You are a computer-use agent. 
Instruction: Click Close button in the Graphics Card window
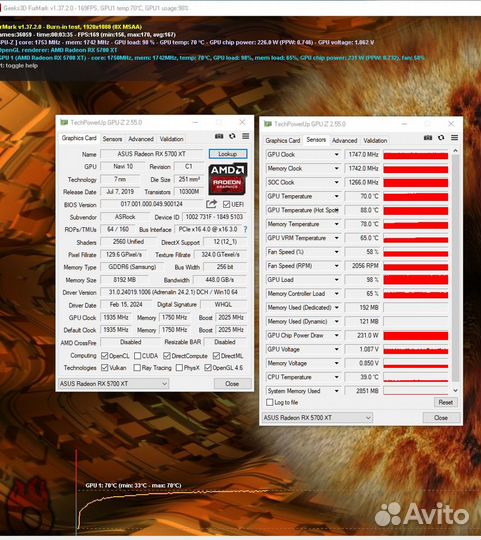point(232,383)
